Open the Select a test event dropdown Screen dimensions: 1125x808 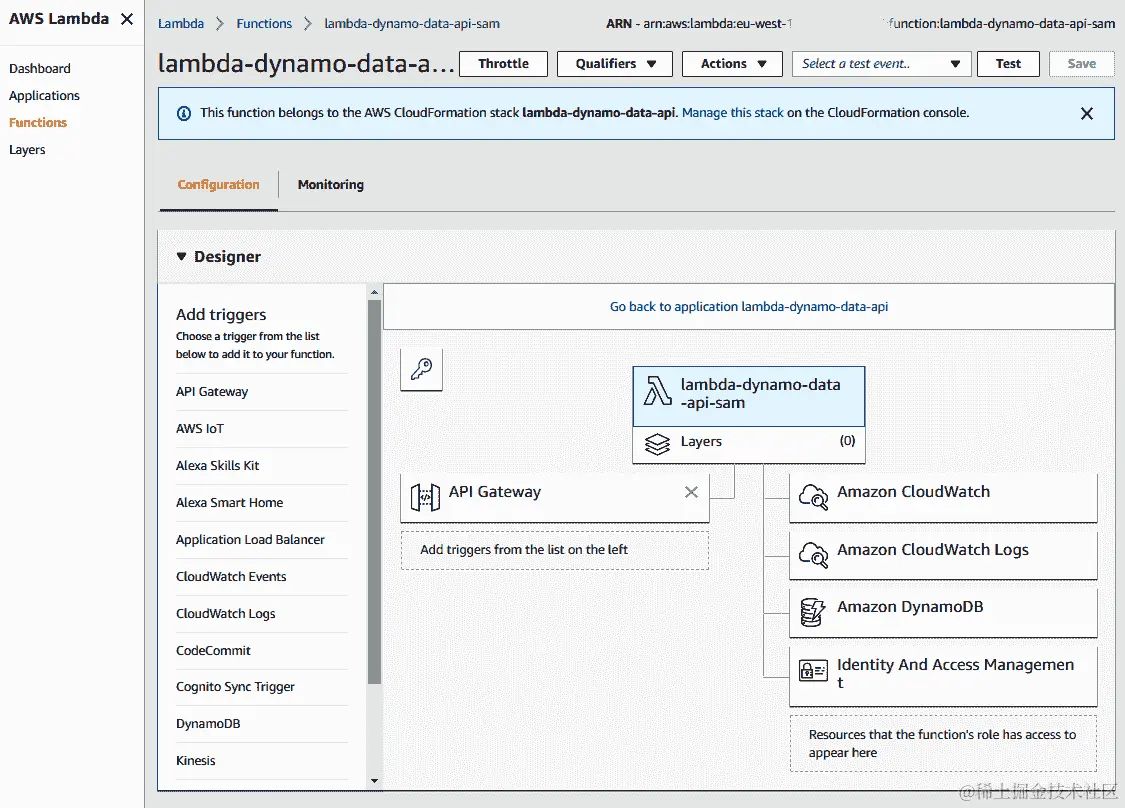coord(881,64)
